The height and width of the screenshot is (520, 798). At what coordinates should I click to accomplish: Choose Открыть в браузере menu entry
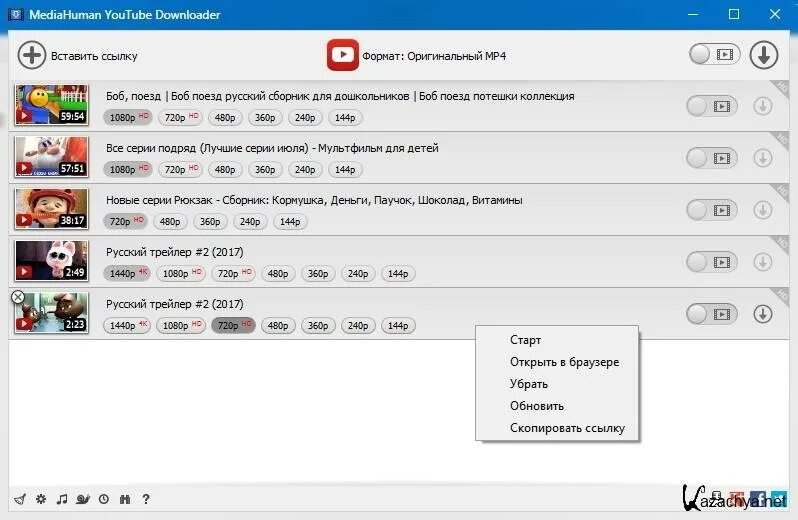pos(557,362)
